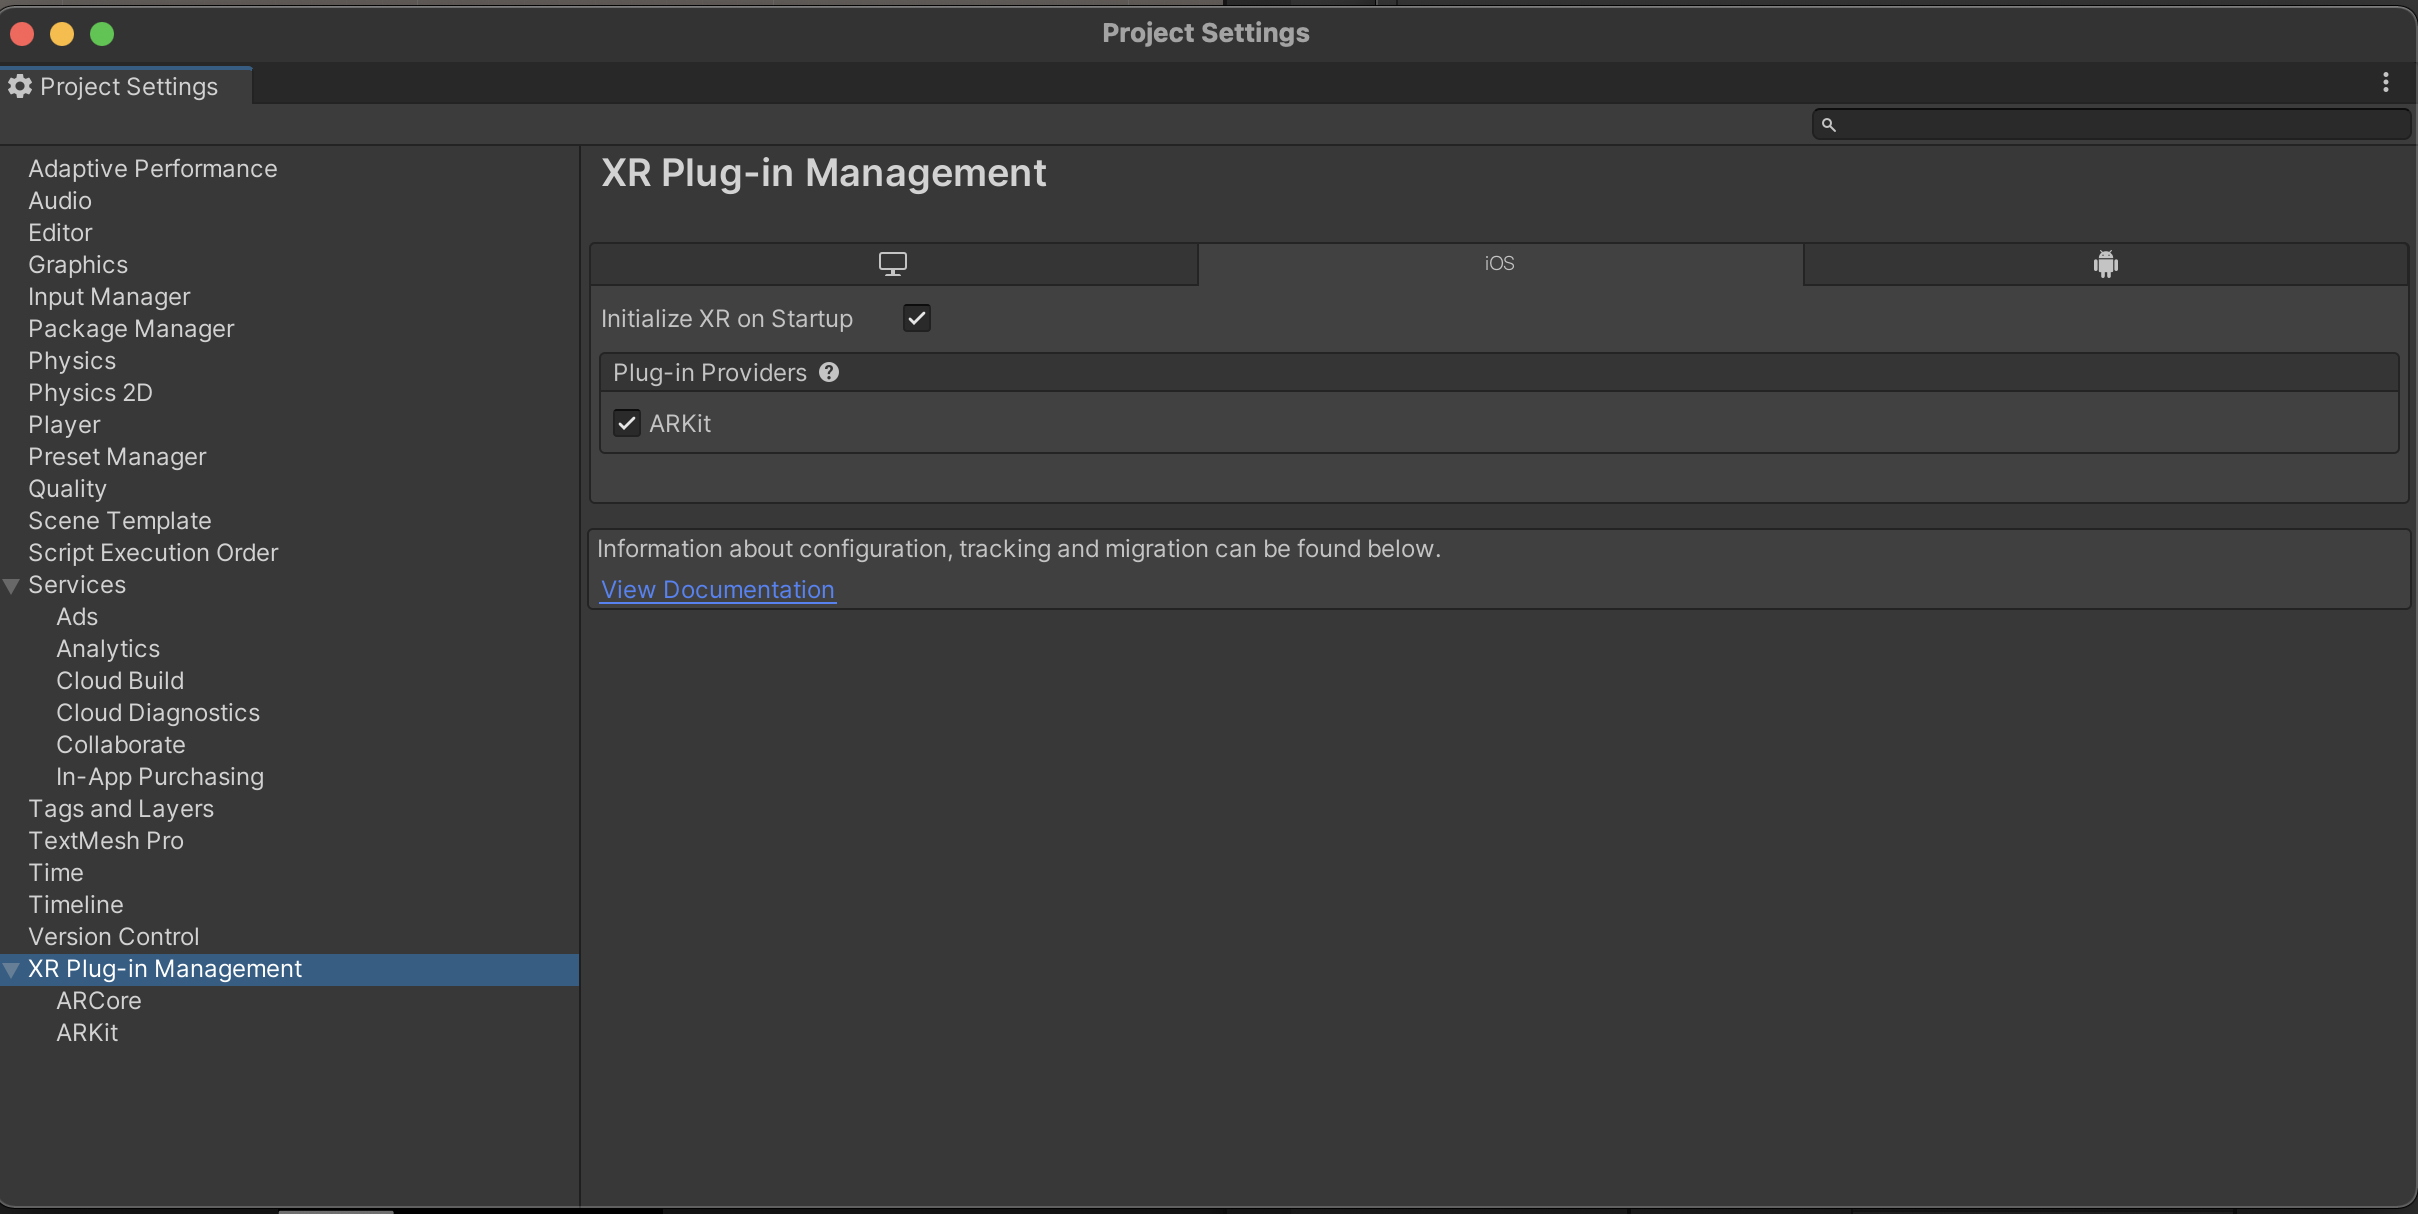Collapse the Services tree section
This screenshot has height=1214, width=2418.
pyautogui.click(x=12, y=586)
